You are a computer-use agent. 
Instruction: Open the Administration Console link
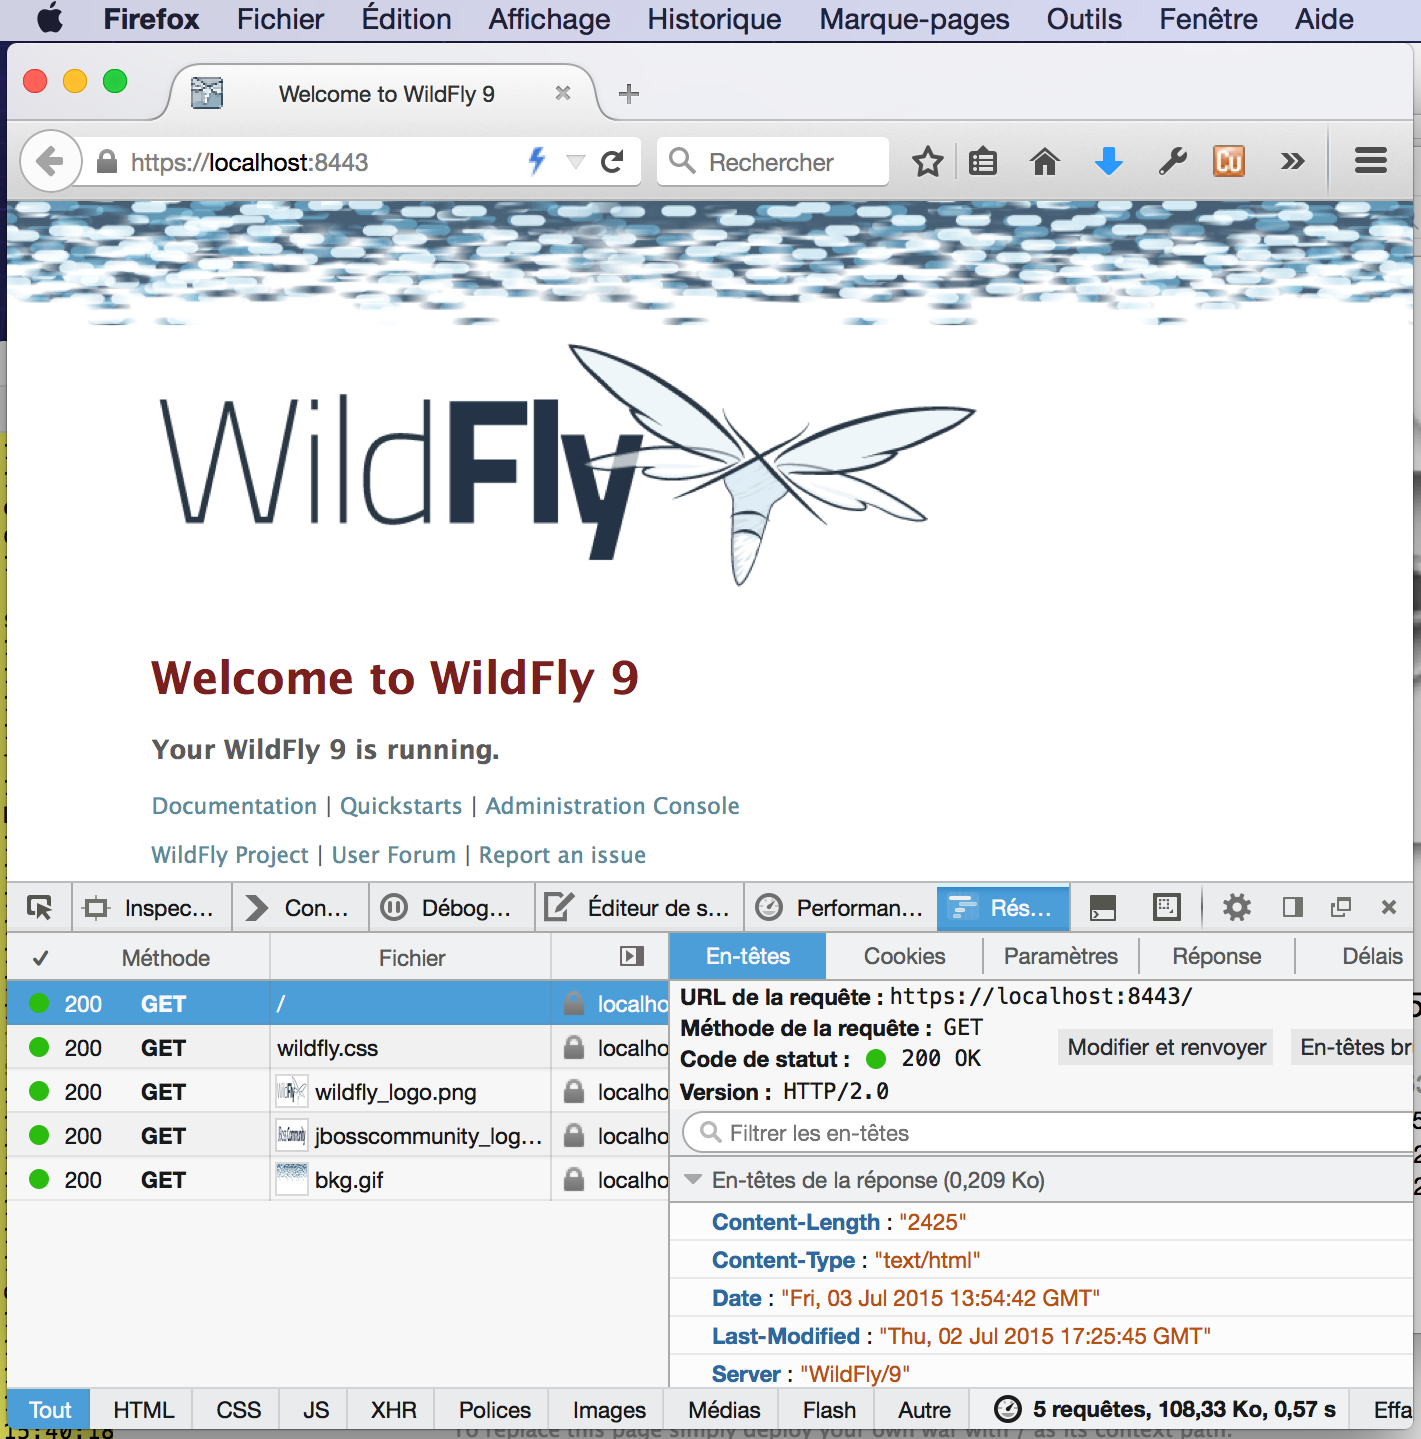pyautogui.click(x=612, y=806)
